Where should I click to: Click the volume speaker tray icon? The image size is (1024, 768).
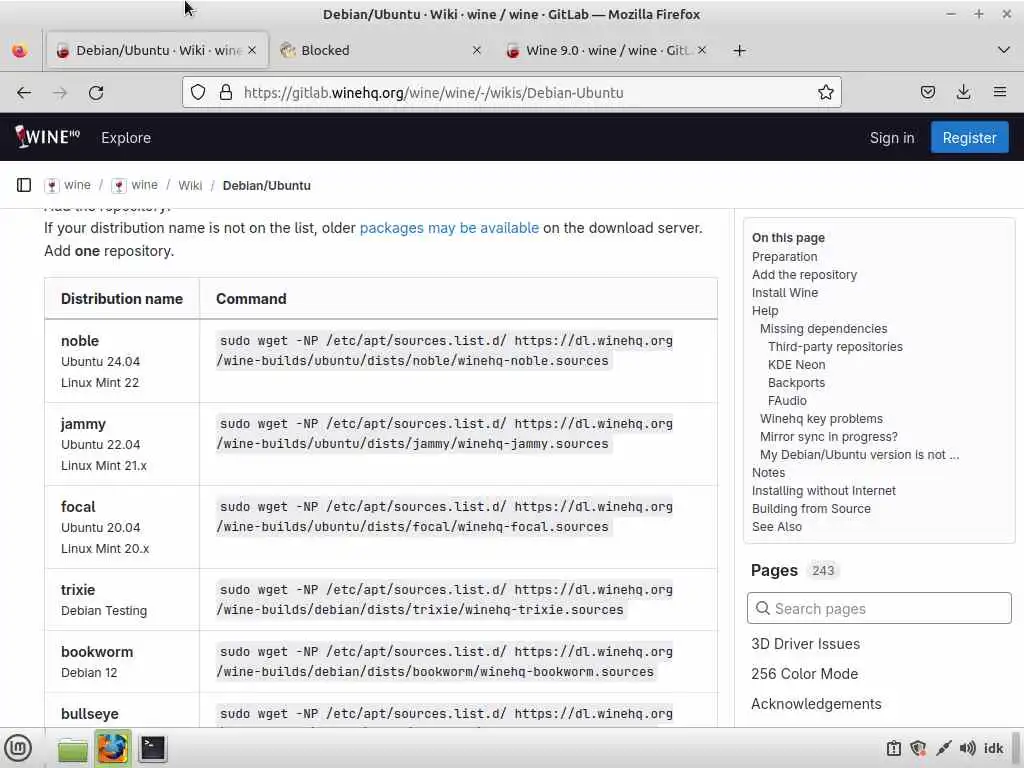point(968,748)
